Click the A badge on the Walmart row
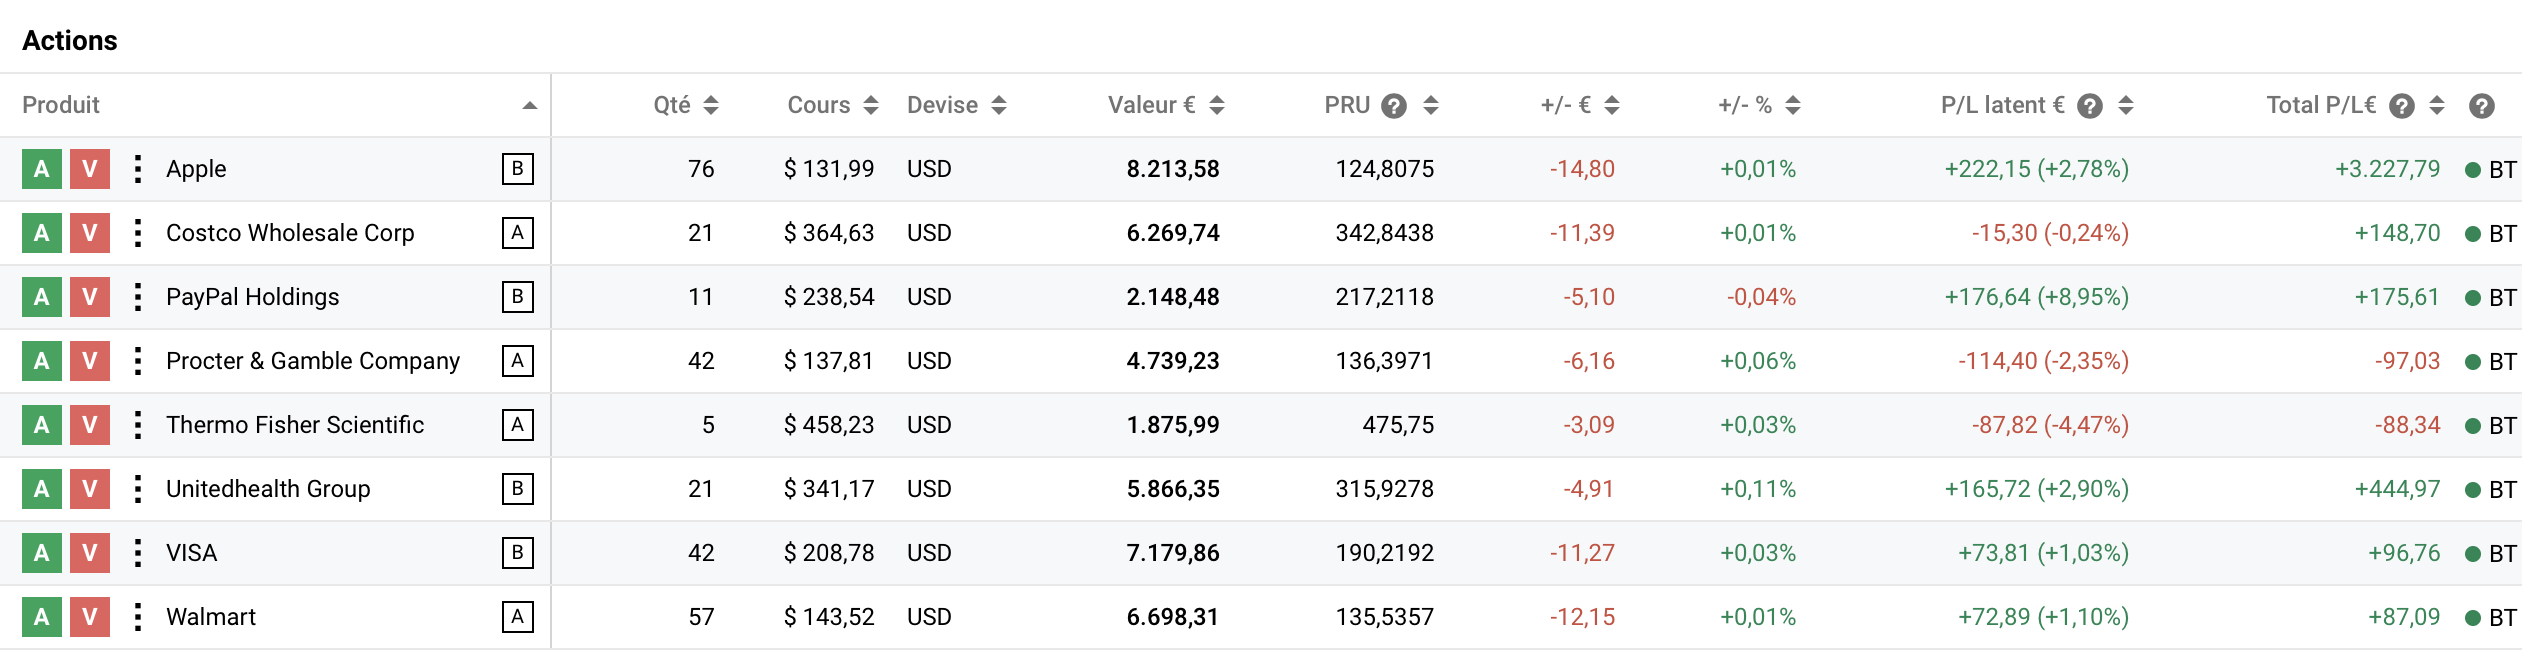 [517, 617]
